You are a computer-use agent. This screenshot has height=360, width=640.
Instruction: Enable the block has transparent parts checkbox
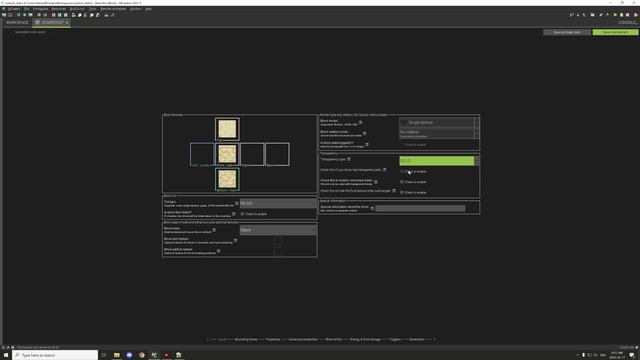click(x=402, y=171)
